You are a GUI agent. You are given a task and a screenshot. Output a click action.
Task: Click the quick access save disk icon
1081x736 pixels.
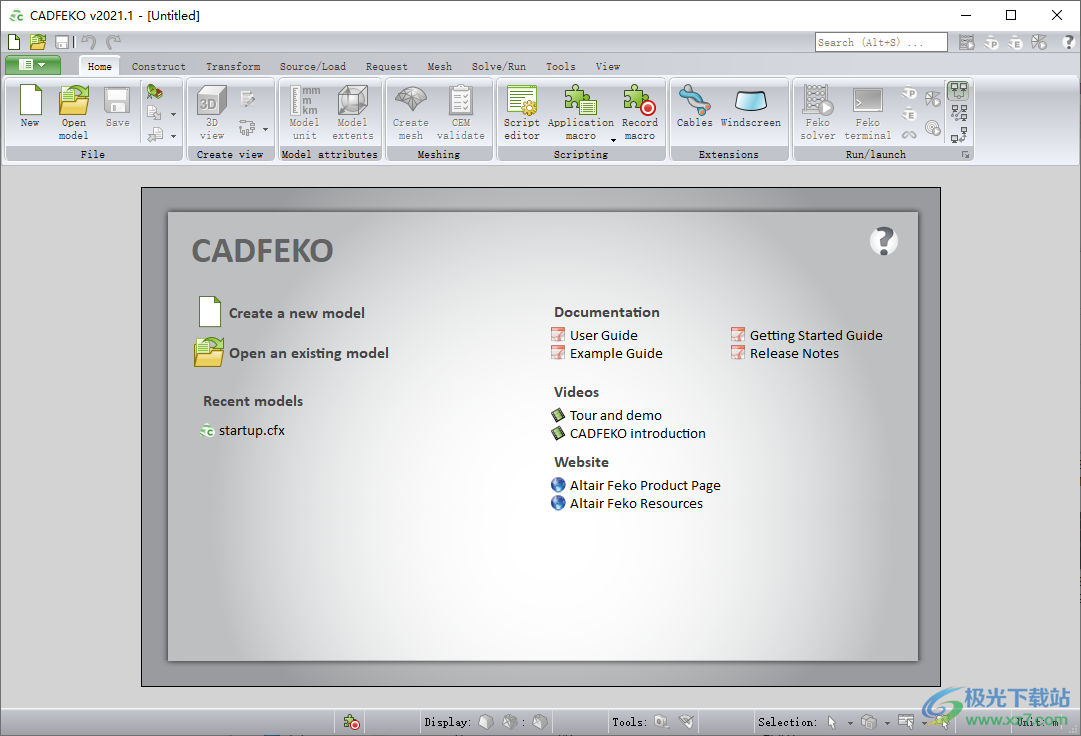click(62, 42)
